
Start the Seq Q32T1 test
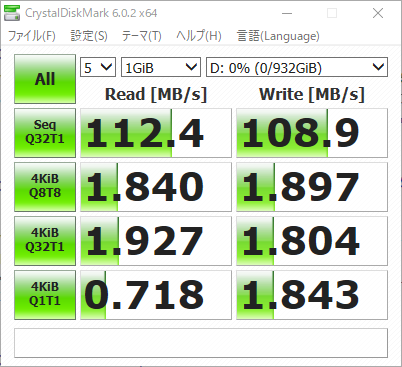click(45, 133)
